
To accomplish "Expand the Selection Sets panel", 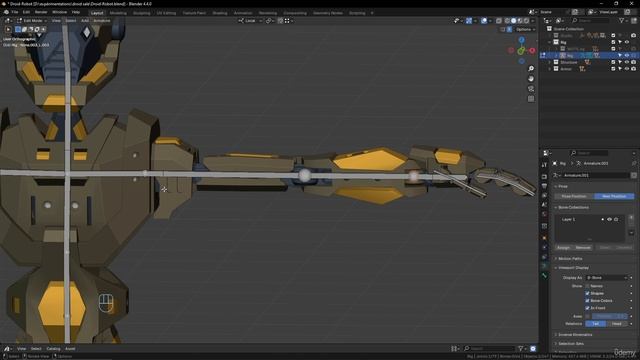I will [x=571, y=344].
